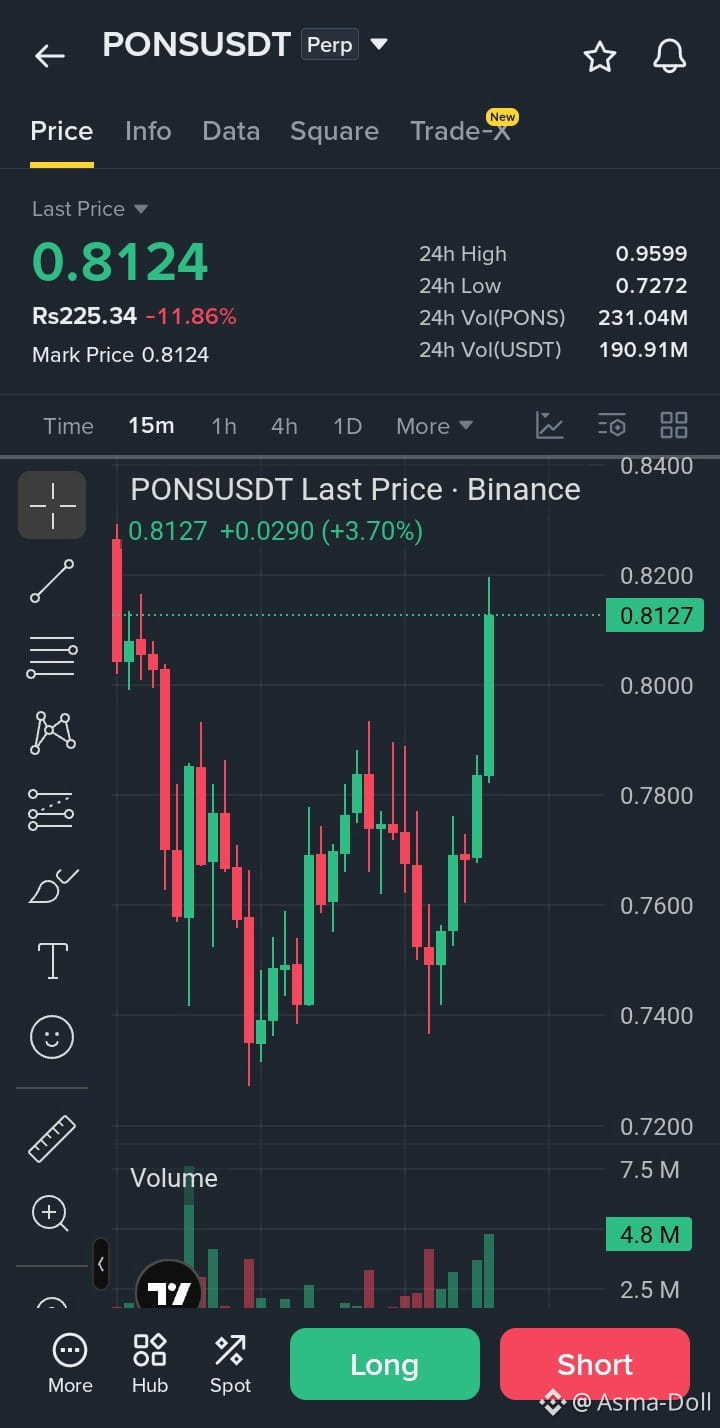The height and width of the screenshot is (1428, 720).
Task: Open the Fibonacci retracement tool
Action: (x=52, y=657)
